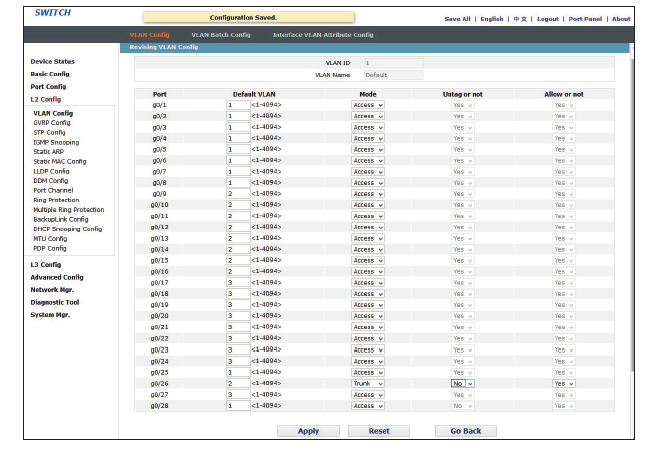Open the Device Status menu section
658x450 pixels.
(x=52, y=62)
